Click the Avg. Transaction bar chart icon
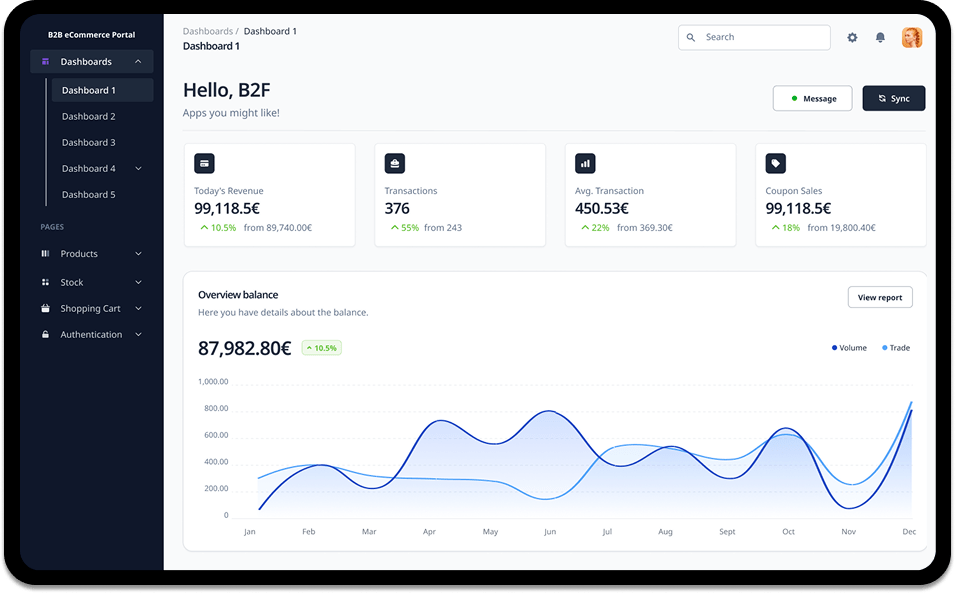Viewport: 955px width, 593px height. (585, 163)
